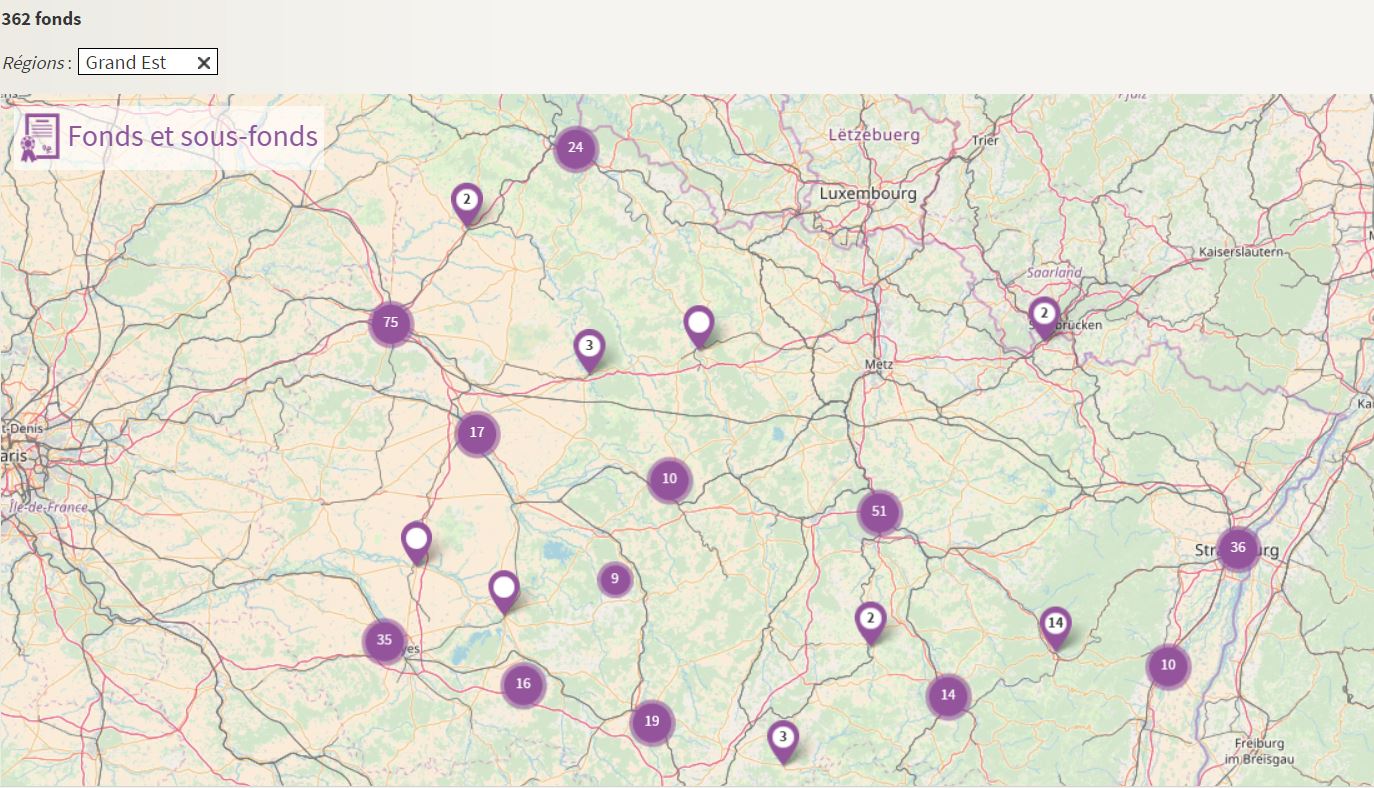Click the 362 fonds result count
This screenshot has width=1374, height=788.
(41, 18)
